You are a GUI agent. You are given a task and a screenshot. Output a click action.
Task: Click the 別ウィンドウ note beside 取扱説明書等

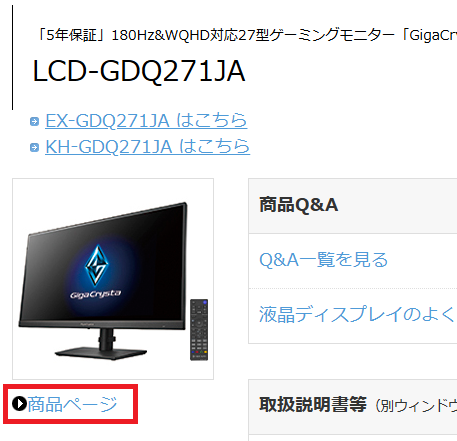point(416,406)
